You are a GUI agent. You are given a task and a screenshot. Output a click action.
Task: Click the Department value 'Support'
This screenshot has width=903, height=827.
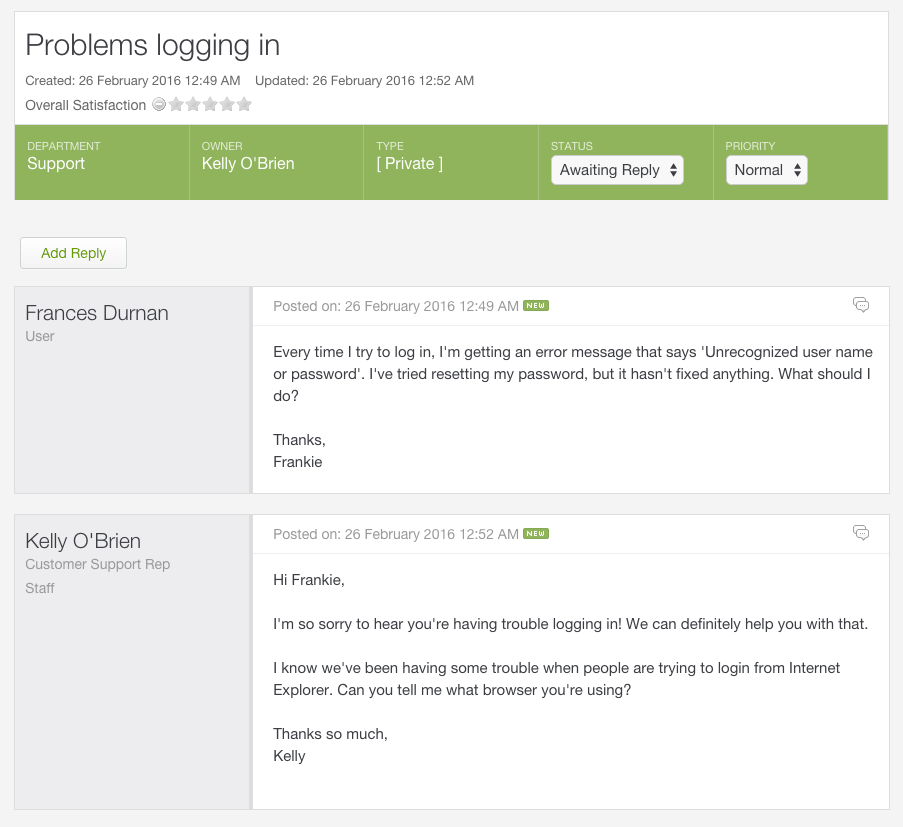56,164
